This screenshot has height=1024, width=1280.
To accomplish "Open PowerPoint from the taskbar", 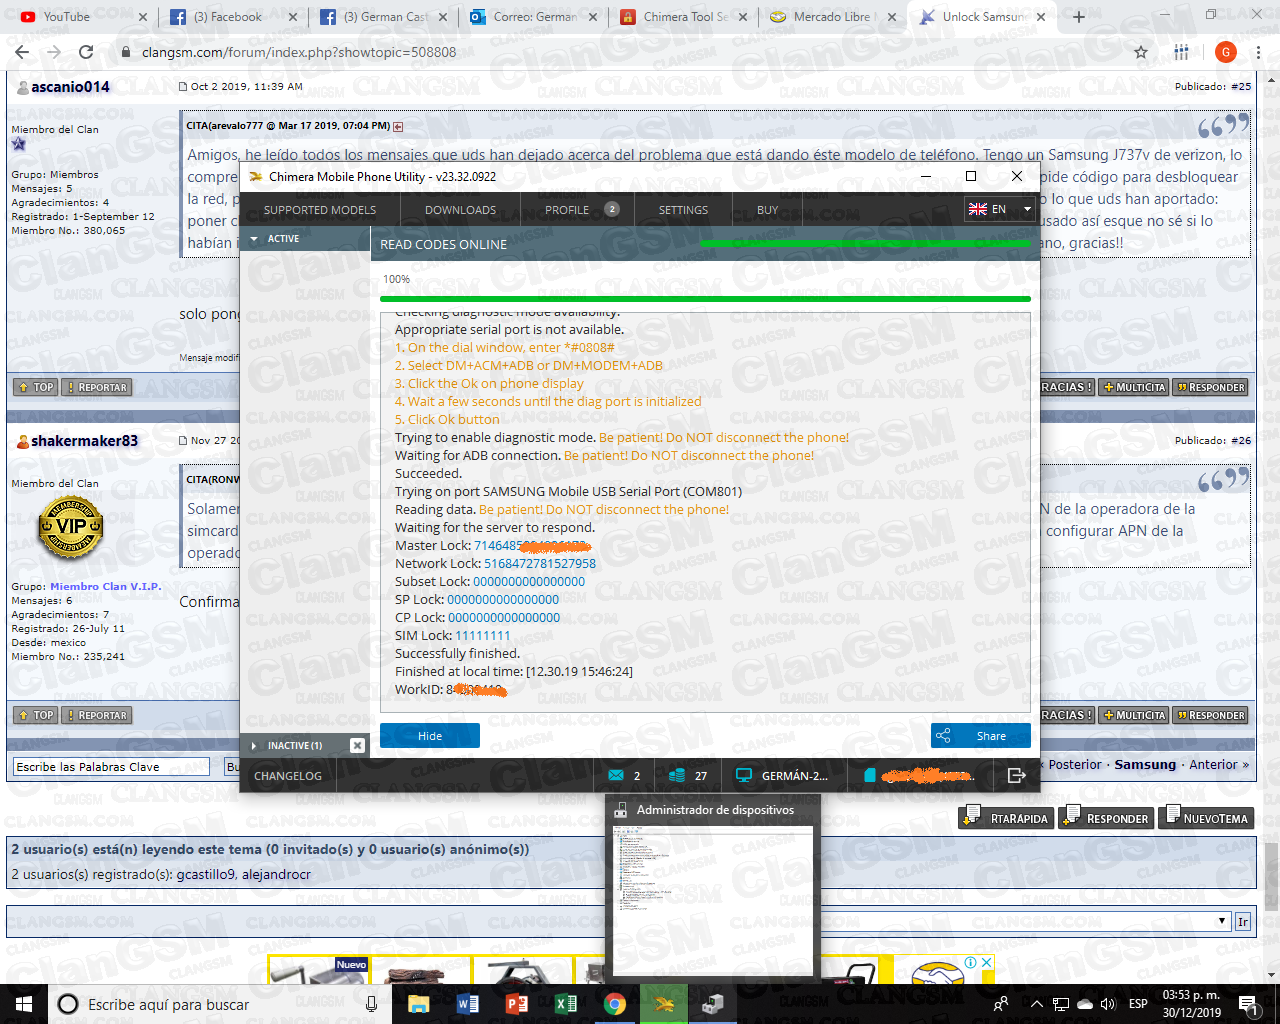I will click(x=517, y=1004).
